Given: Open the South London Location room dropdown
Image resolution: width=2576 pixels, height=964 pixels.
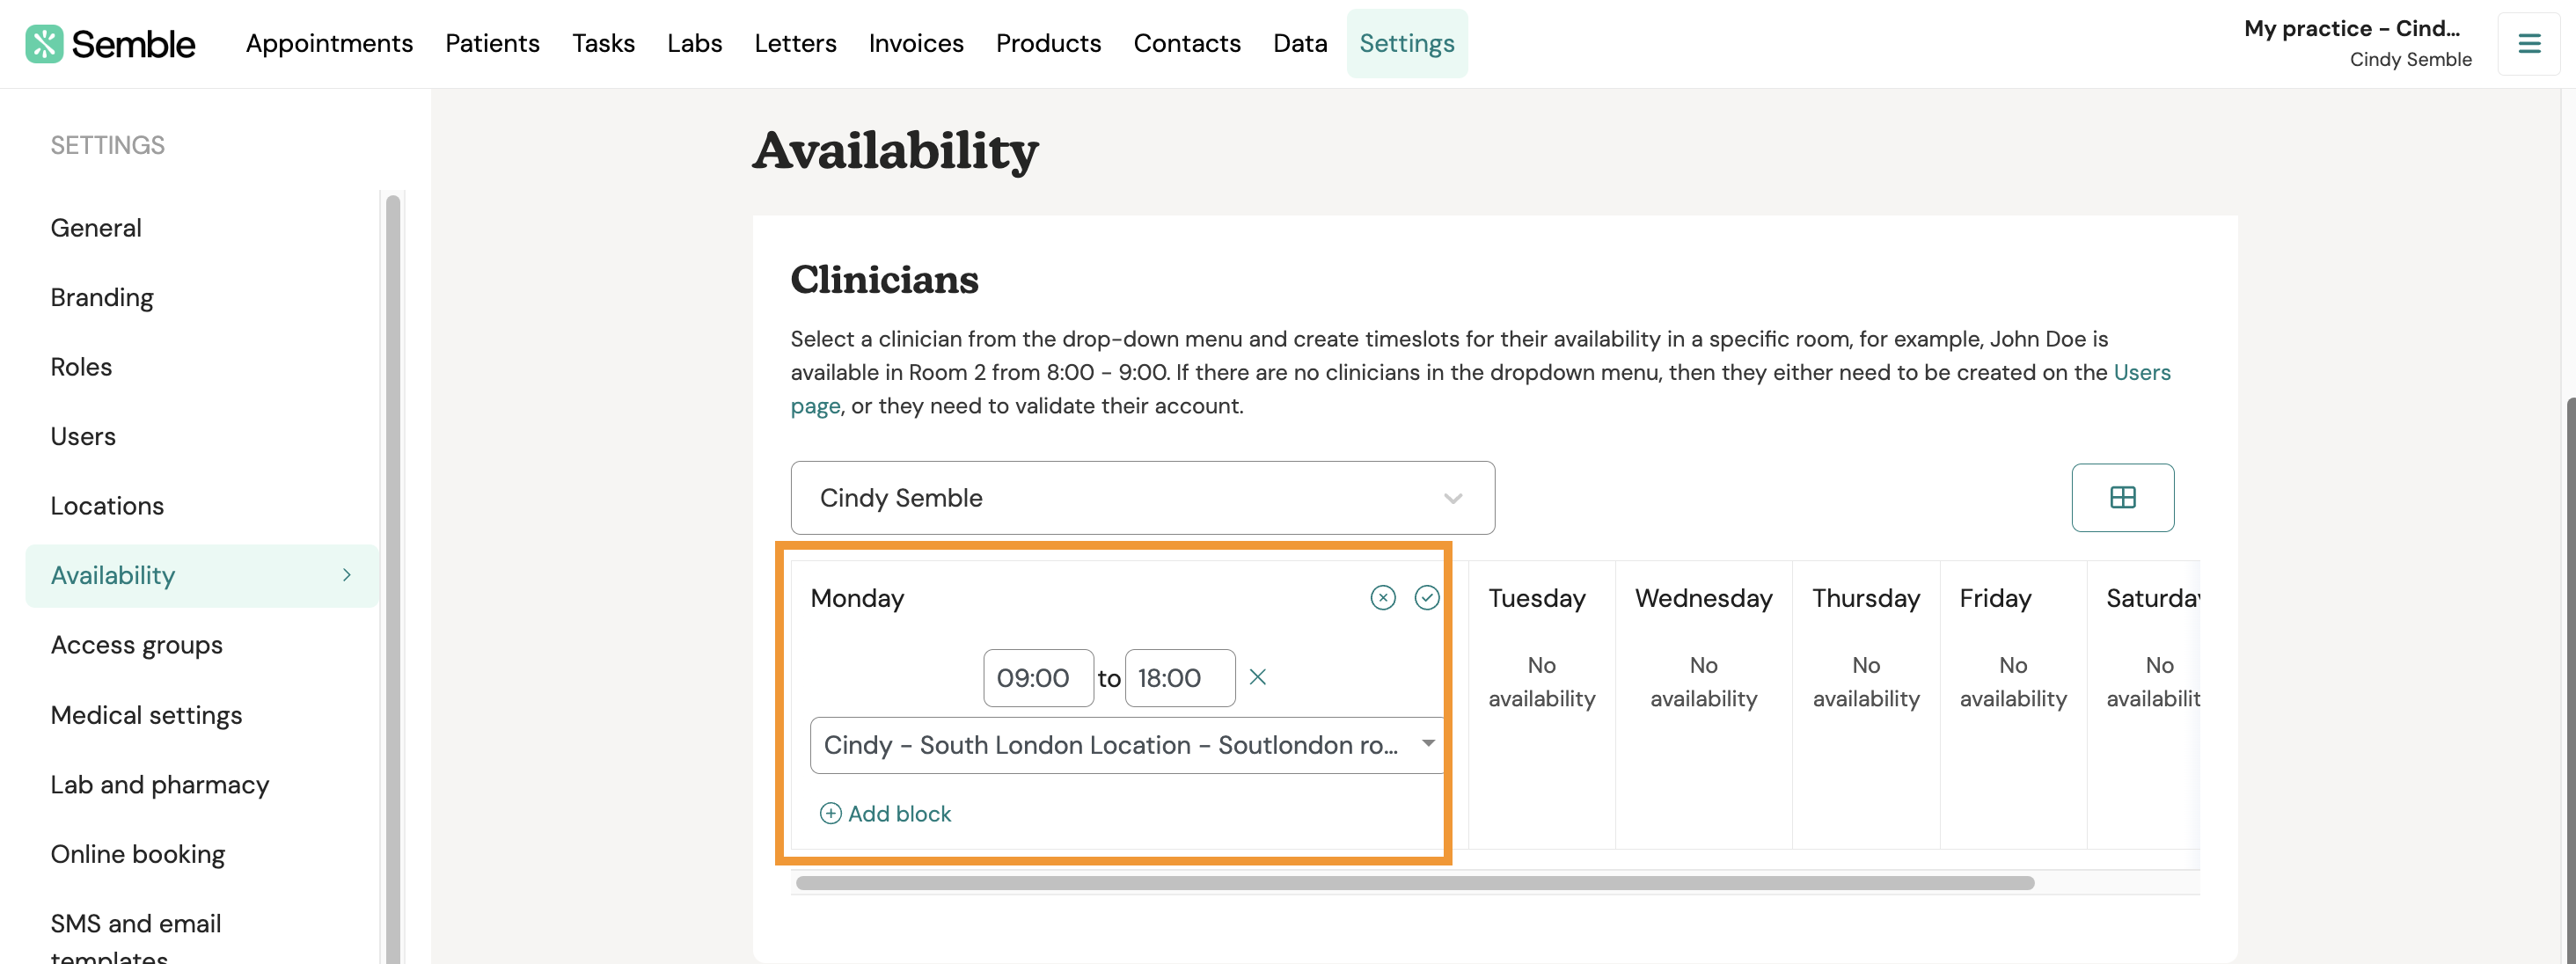Looking at the screenshot, I should coord(1127,744).
